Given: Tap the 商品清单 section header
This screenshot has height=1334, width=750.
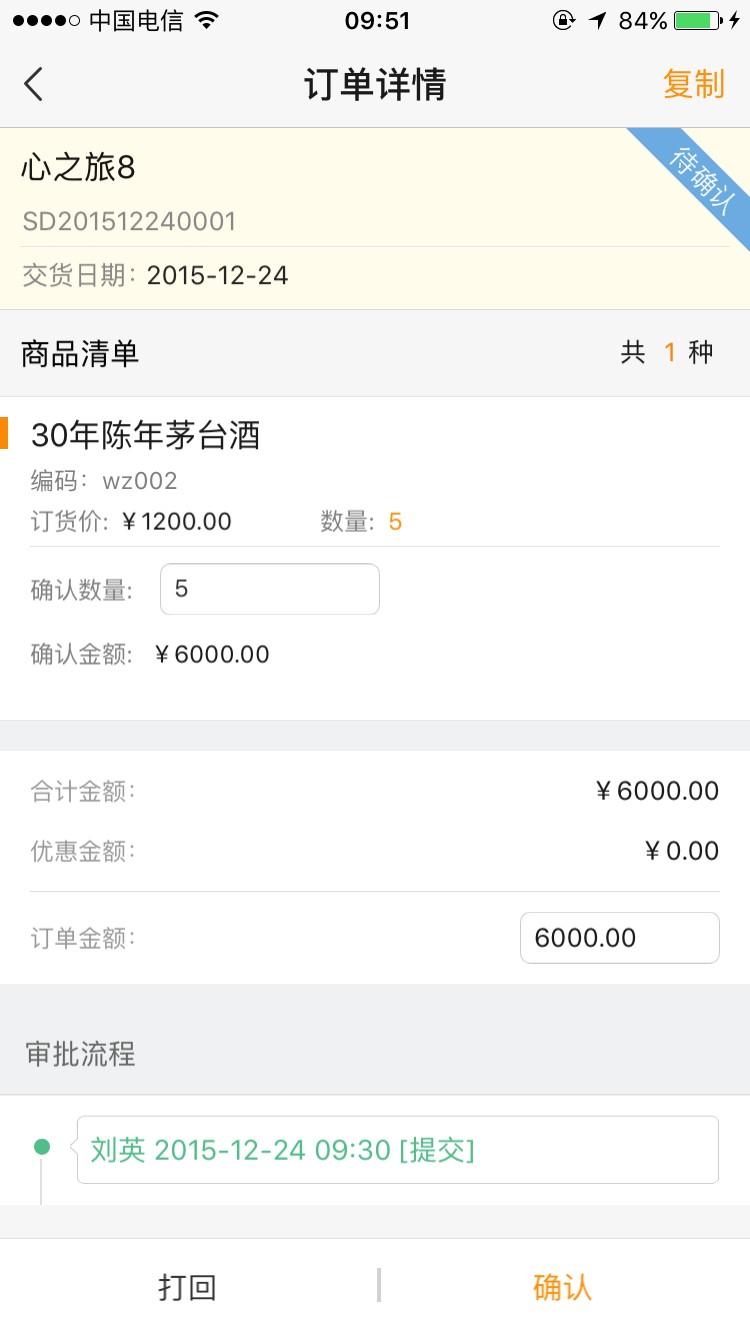Looking at the screenshot, I should tap(80, 353).
